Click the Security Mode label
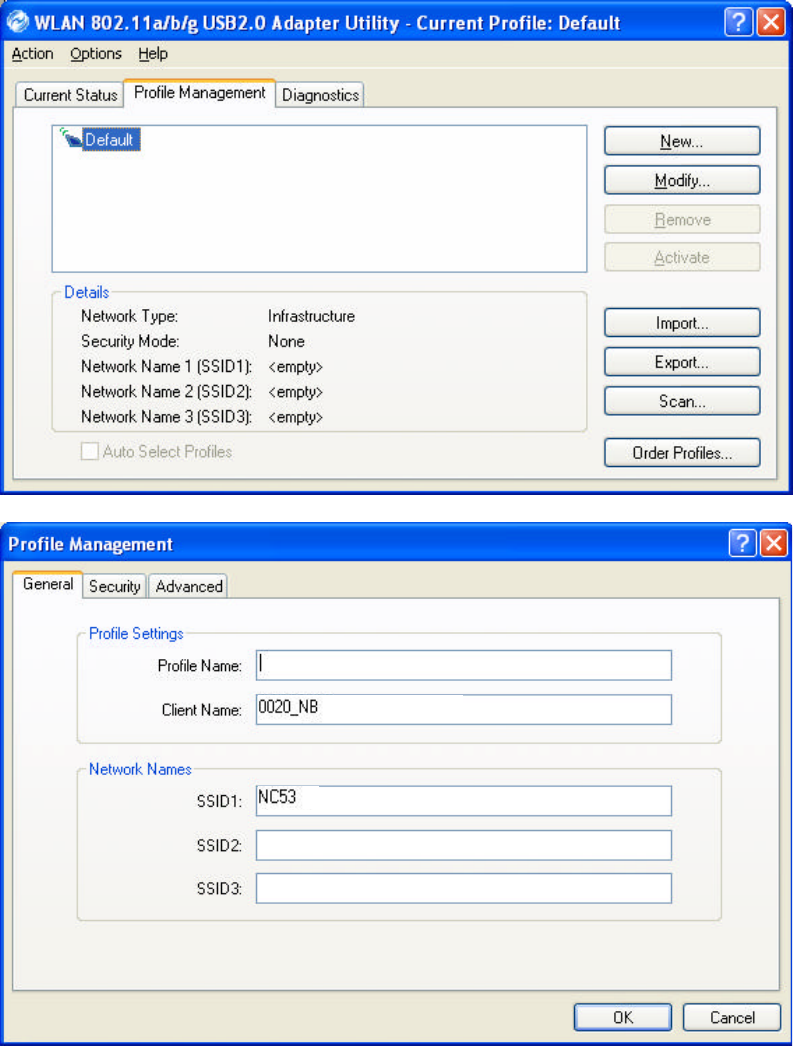Viewport: 793px width, 1046px height. click(130, 342)
